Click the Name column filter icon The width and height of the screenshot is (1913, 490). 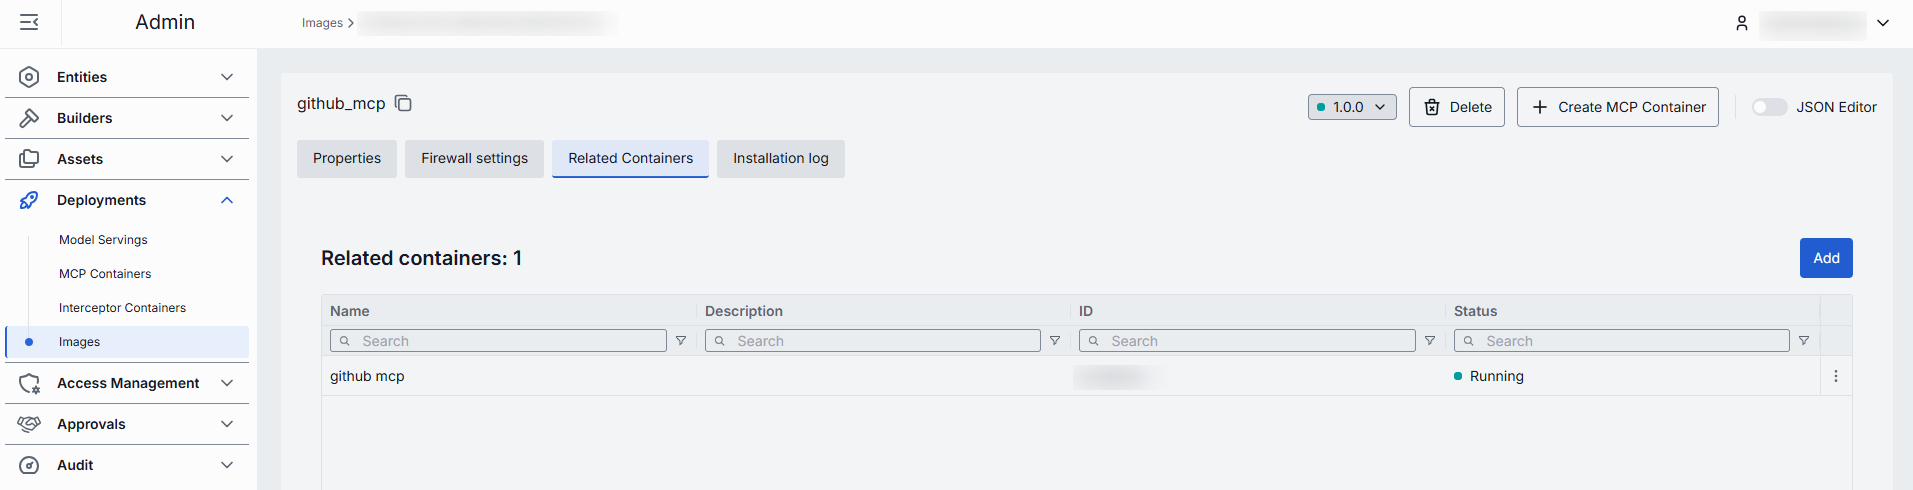pyautogui.click(x=681, y=341)
